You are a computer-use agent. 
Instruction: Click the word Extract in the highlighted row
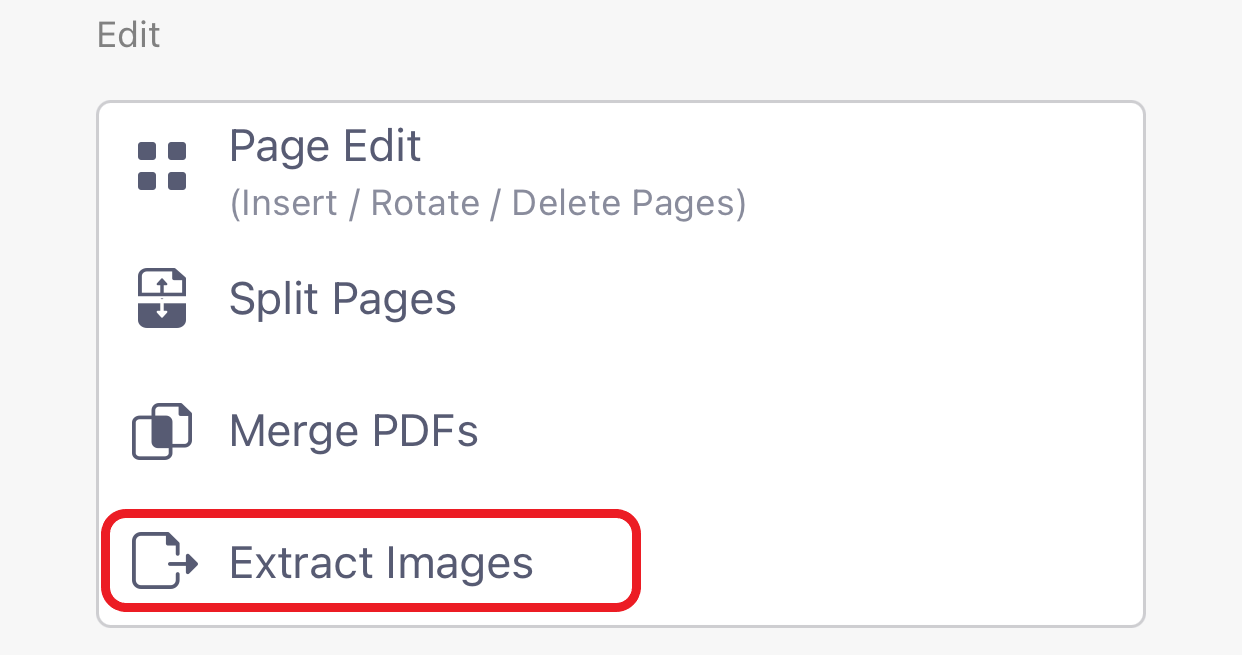302,562
